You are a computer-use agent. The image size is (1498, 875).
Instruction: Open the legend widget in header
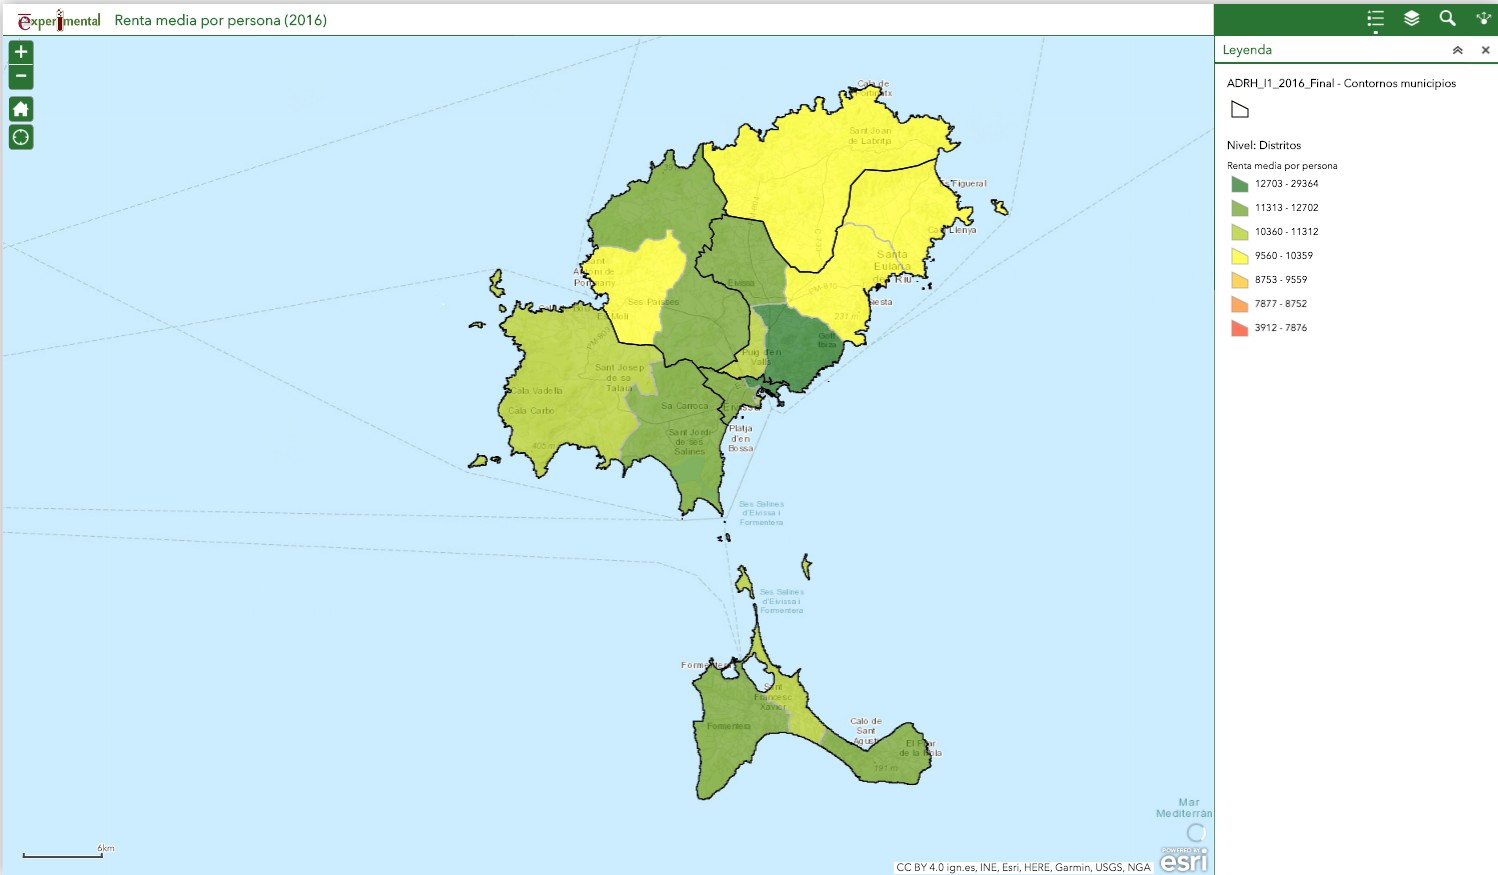(x=1375, y=19)
